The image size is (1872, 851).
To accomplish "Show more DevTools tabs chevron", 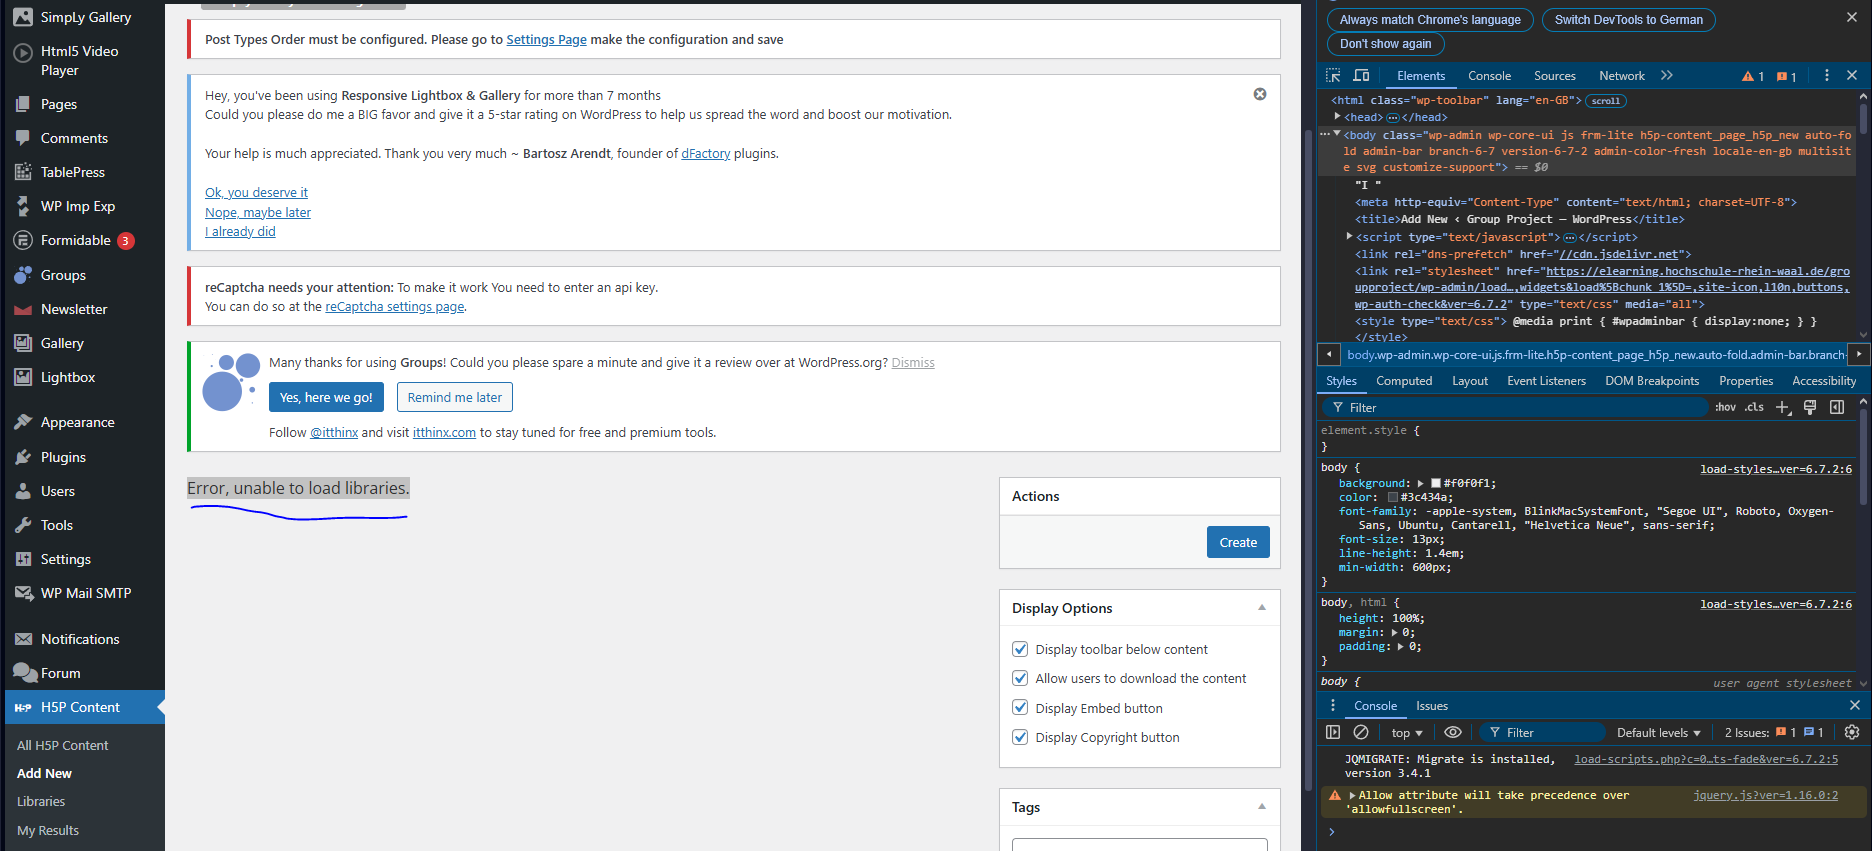I will pos(1666,76).
